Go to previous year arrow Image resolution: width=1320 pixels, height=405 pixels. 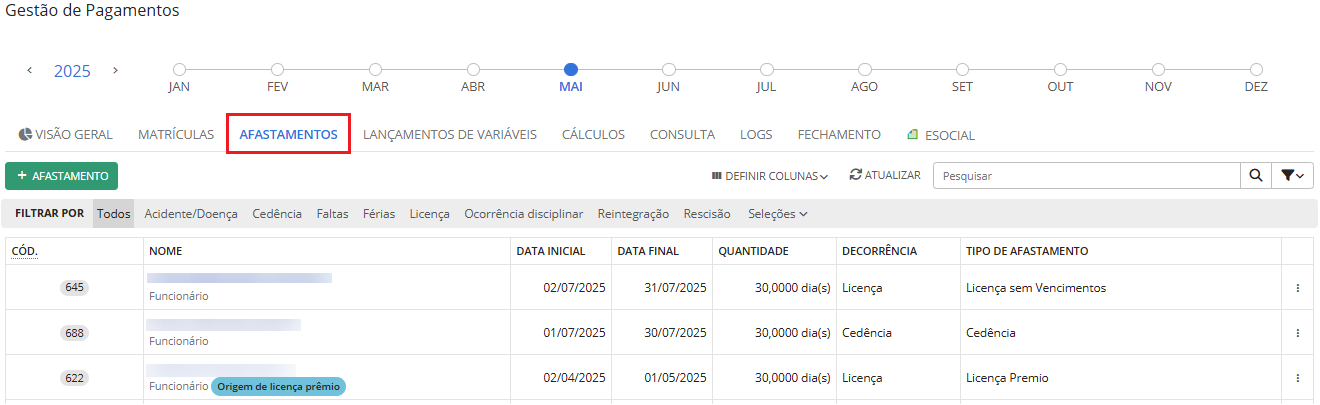tap(30, 70)
